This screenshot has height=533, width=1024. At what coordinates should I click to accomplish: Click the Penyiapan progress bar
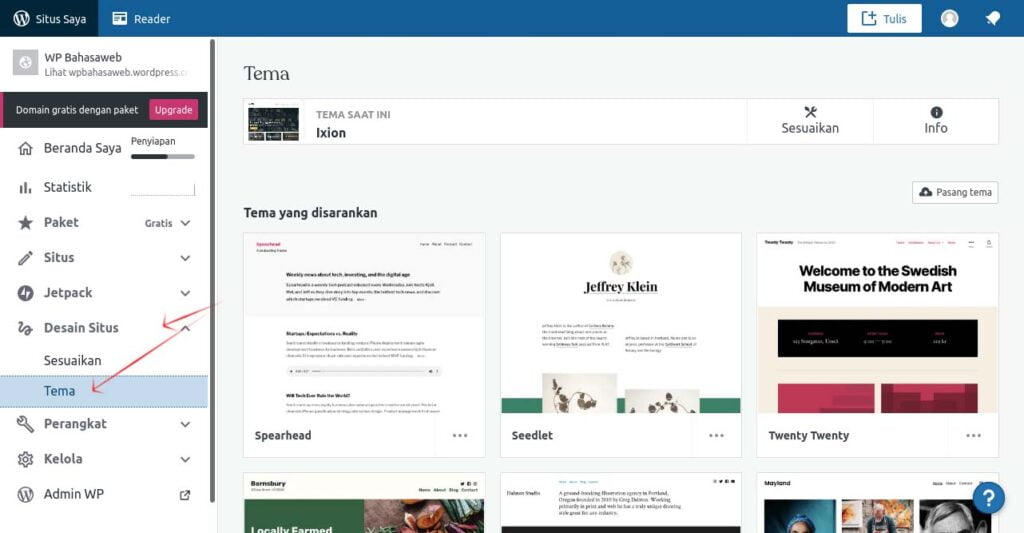pyautogui.click(x=163, y=156)
